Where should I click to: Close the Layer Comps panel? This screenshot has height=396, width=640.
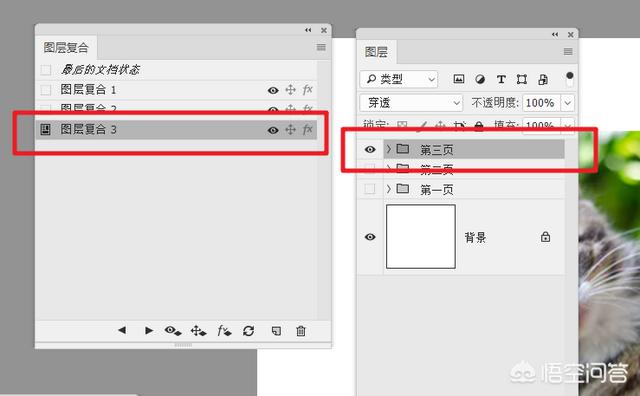click(x=324, y=30)
